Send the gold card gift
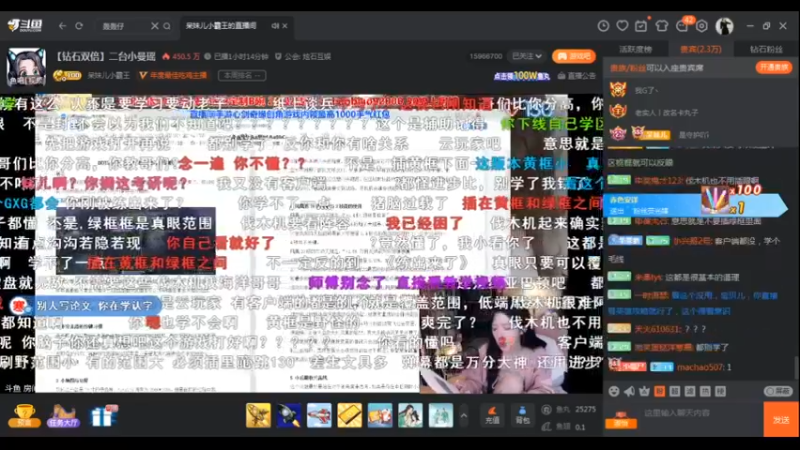This screenshot has width=800, height=450. click(x=349, y=415)
